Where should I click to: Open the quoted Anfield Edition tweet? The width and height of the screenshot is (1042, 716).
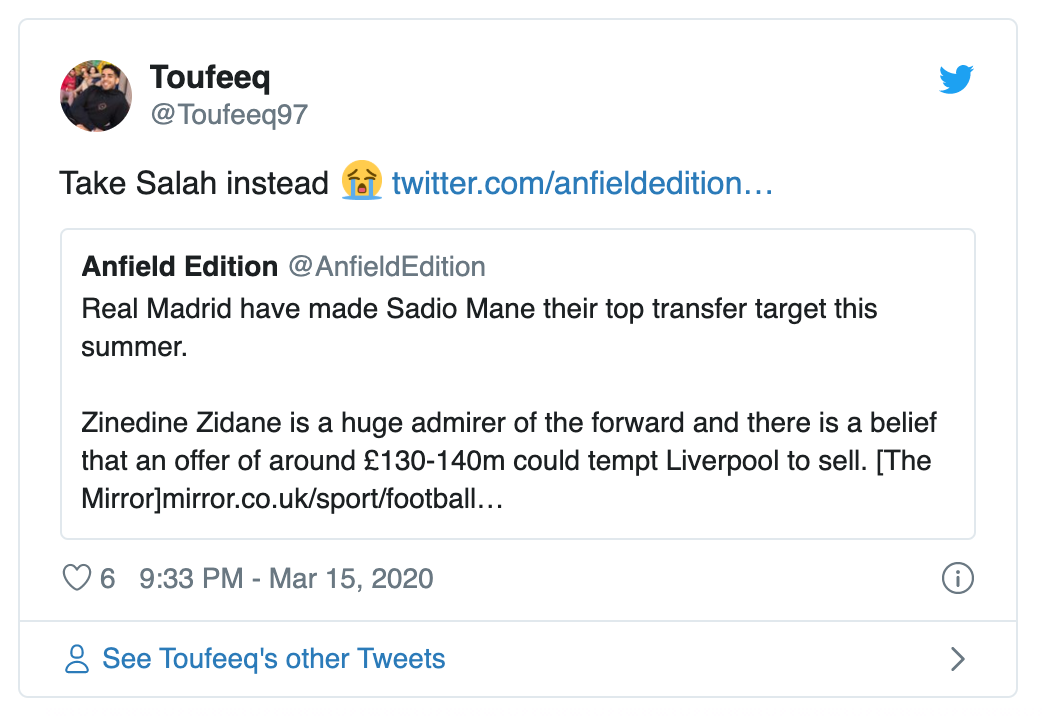click(518, 383)
